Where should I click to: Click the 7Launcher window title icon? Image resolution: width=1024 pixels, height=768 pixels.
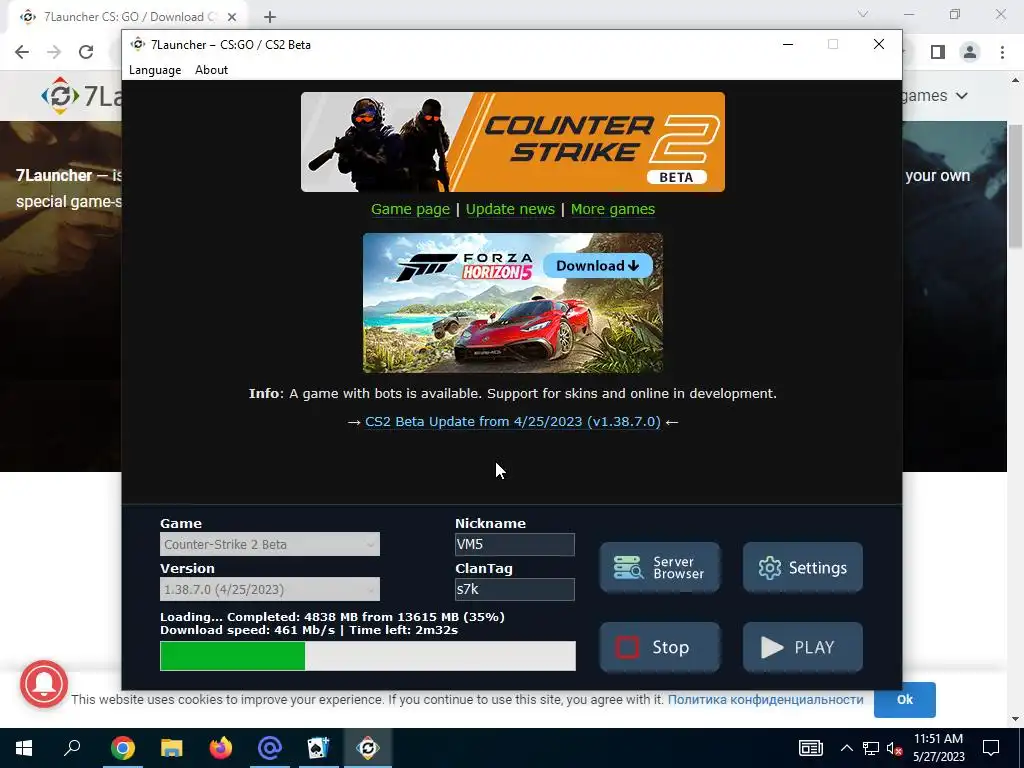pos(137,44)
